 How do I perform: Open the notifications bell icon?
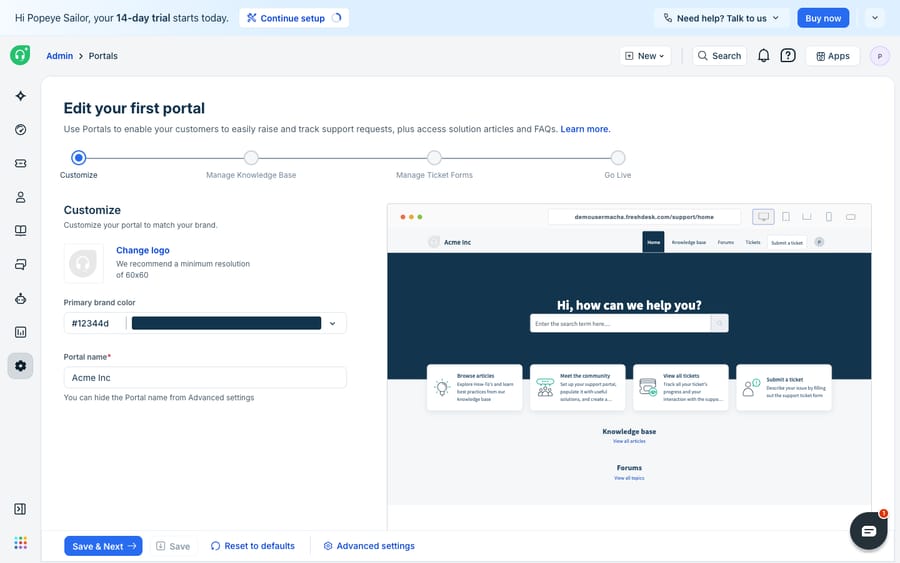coord(763,56)
